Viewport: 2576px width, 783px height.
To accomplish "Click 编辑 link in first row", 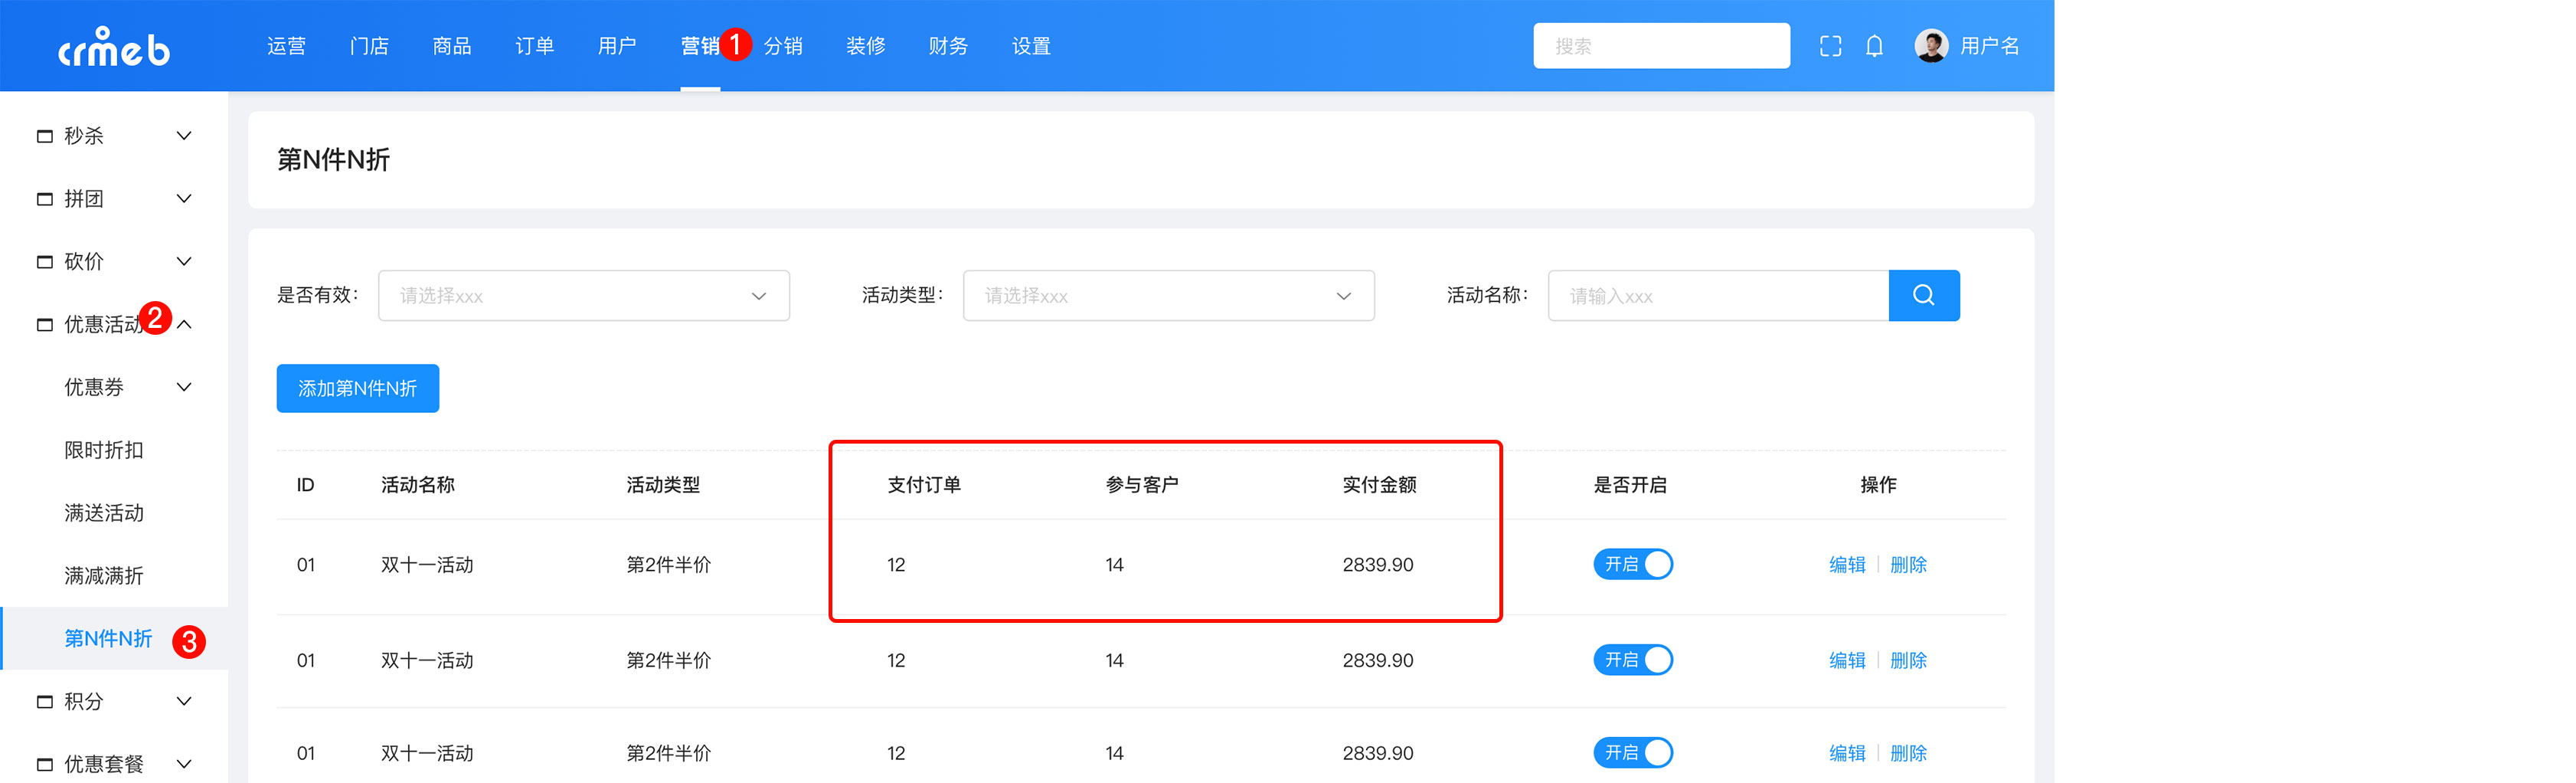I will (x=1847, y=565).
